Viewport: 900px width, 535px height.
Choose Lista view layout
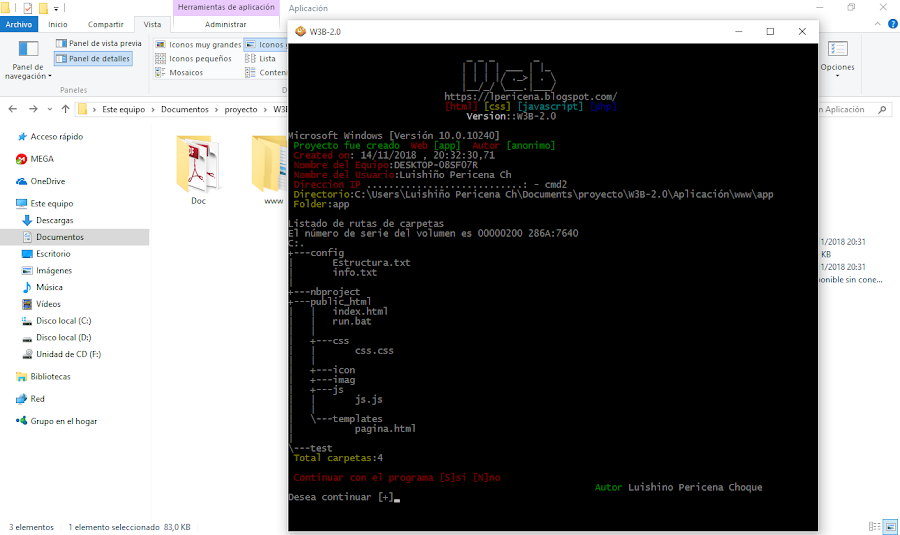[261, 59]
